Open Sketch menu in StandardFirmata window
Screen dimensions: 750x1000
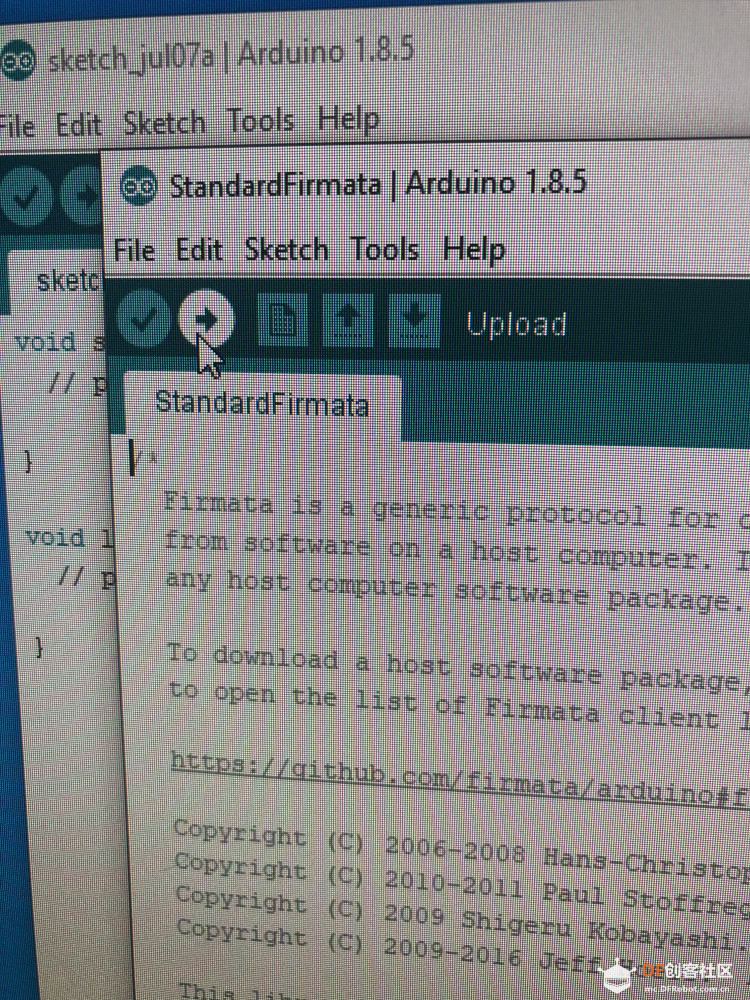[287, 249]
